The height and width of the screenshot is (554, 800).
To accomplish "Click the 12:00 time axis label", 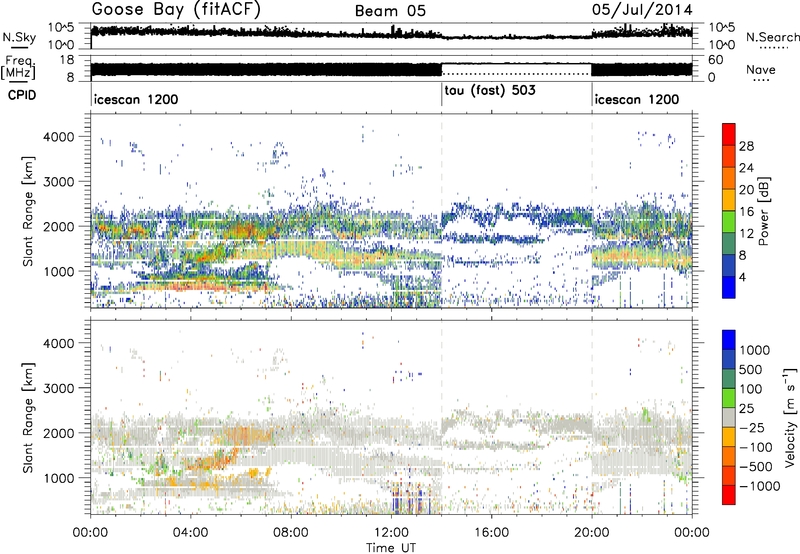I will click(391, 533).
